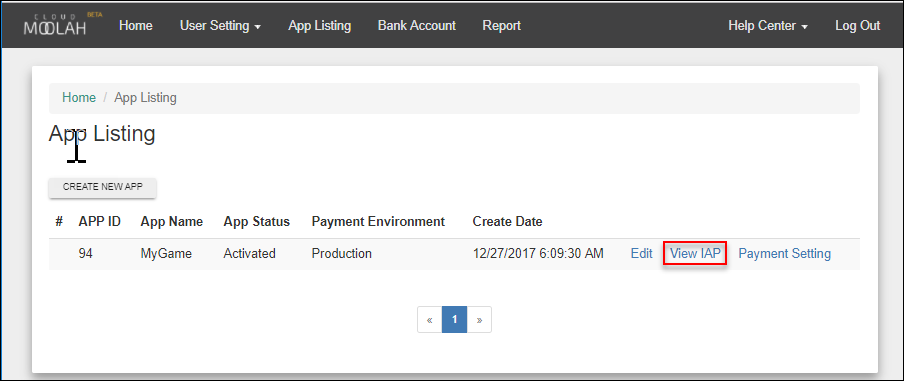Screen dimensions: 904x381
Task: Click the Create Date column header
Action: tap(507, 222)
